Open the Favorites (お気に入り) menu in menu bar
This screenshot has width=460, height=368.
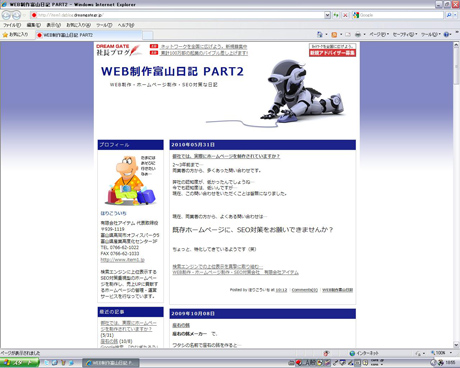(78, 25)
